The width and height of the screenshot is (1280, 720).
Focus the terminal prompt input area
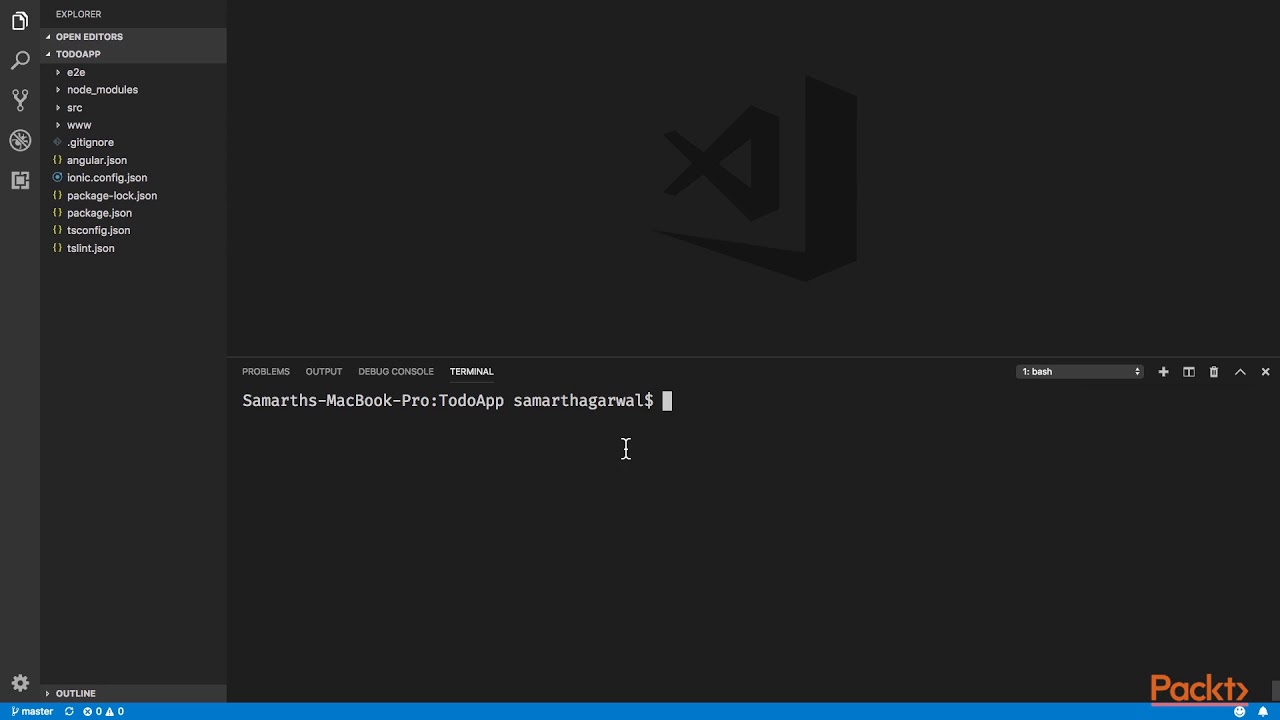667,401
